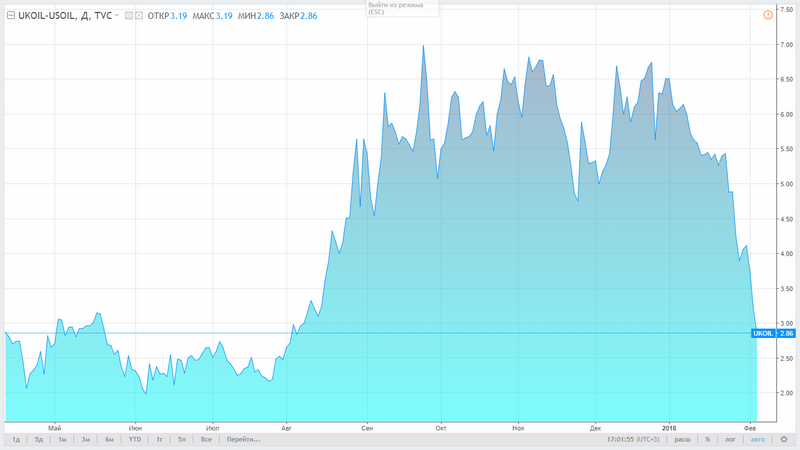Click the orange alert icon at top right
The width and height of the screenshot is (800, 450).
point(767,14)
